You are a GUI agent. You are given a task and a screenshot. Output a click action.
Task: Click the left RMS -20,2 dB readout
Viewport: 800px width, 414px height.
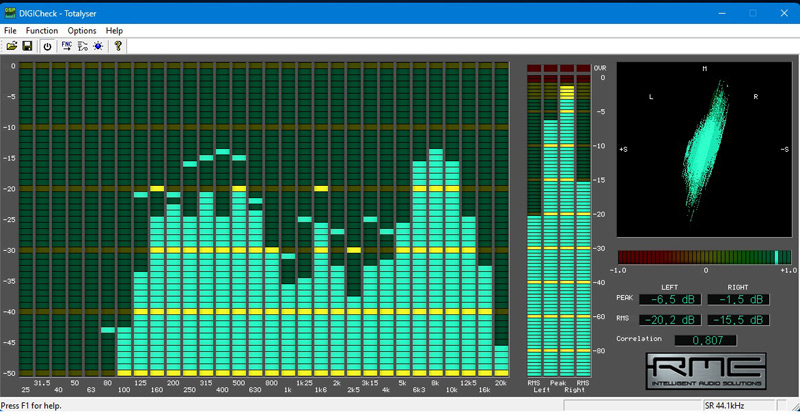[669, 320]
